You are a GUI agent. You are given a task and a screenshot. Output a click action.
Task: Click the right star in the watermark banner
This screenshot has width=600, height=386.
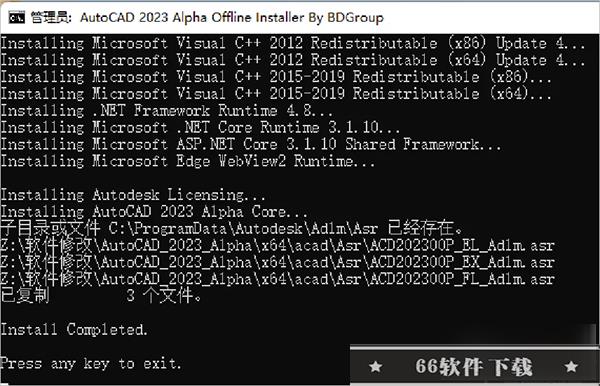tap(571, 366)
